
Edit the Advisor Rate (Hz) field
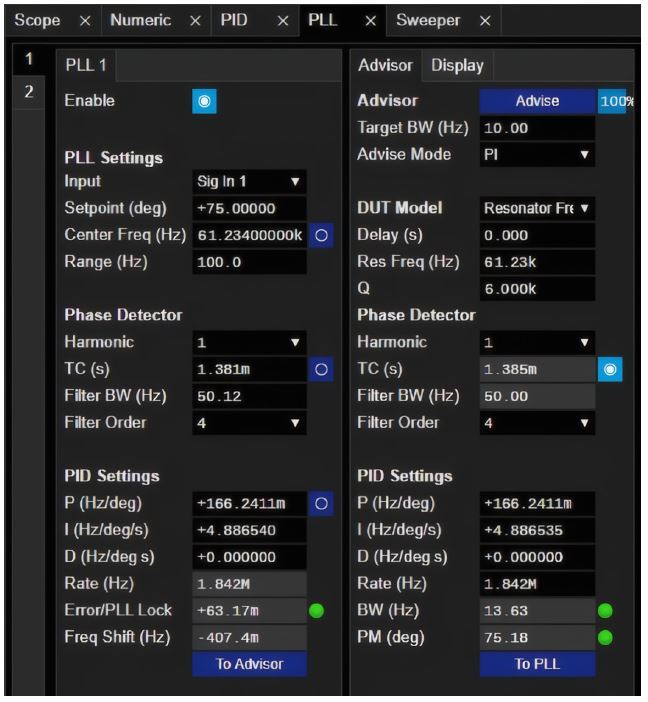pos(537,584)
